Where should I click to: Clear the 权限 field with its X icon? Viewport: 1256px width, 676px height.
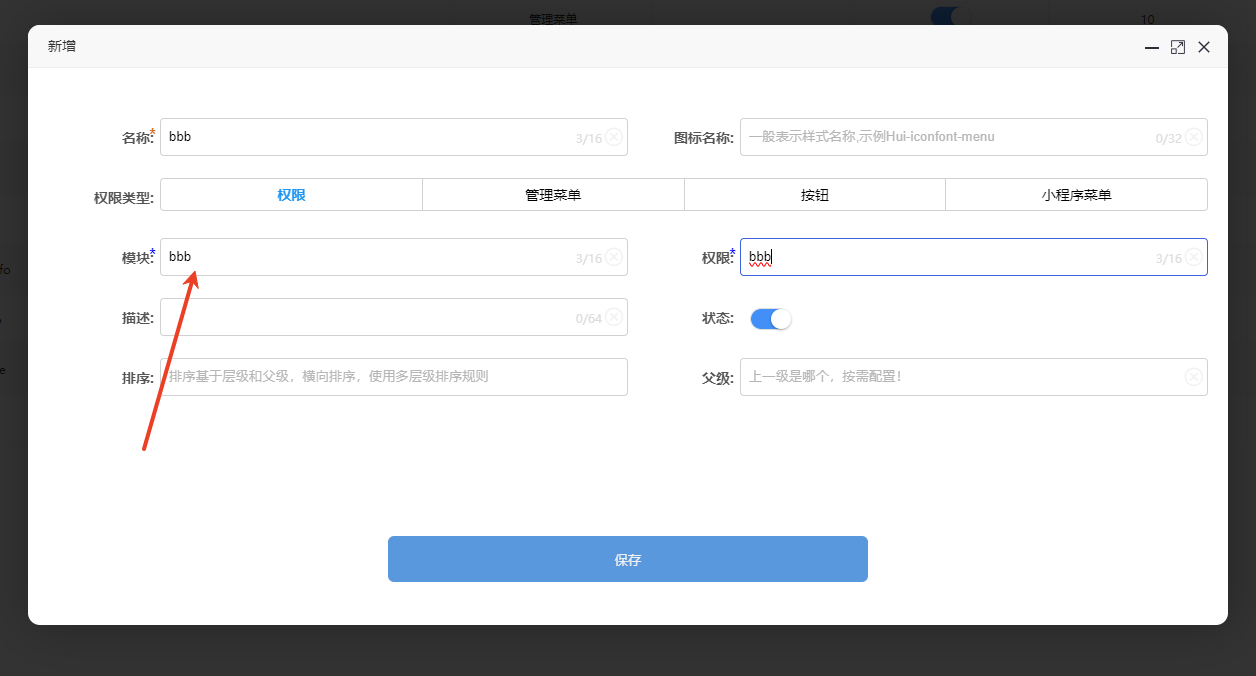(x=1194, y=257)
